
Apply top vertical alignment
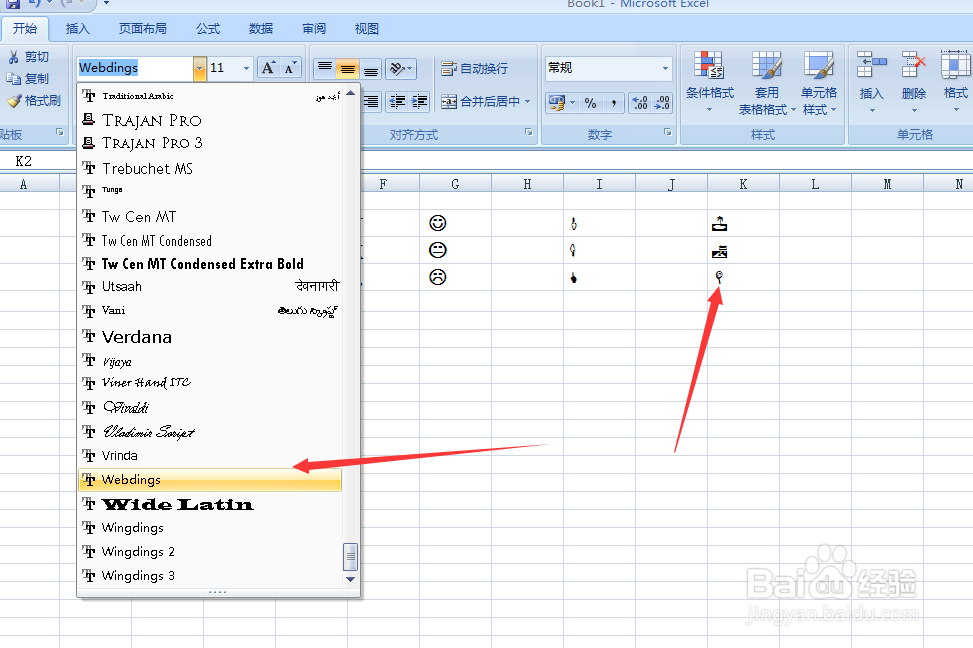coord(325,68)
